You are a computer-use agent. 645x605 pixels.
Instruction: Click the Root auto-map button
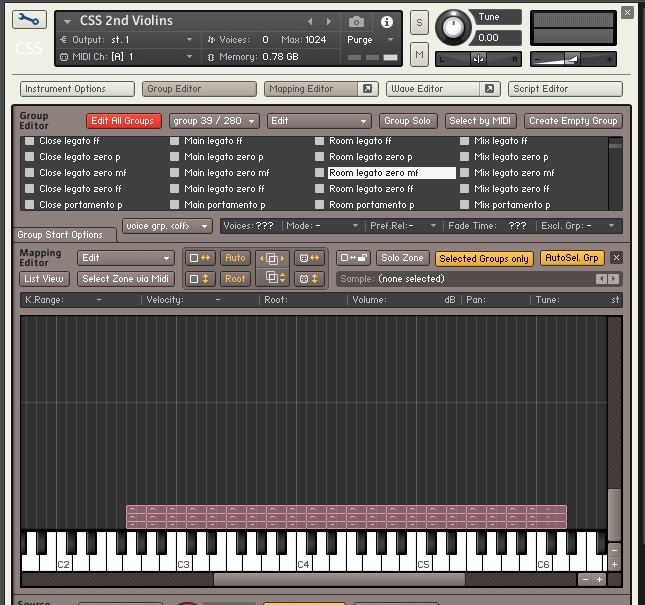click(235, 279)
